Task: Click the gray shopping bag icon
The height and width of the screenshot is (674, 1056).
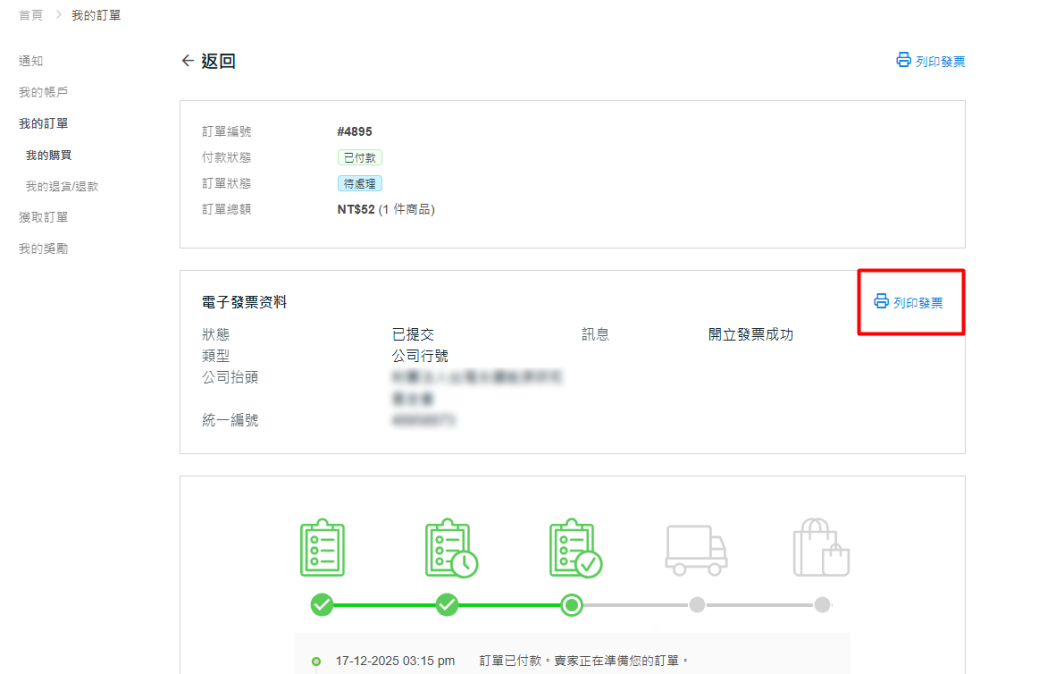Action: (x=820, y=548)
